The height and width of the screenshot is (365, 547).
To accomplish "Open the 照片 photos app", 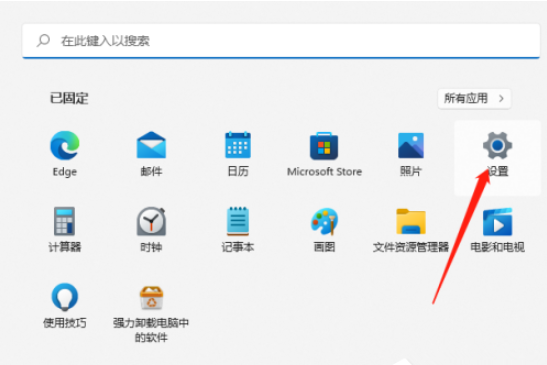I will [x=411, y=146].
